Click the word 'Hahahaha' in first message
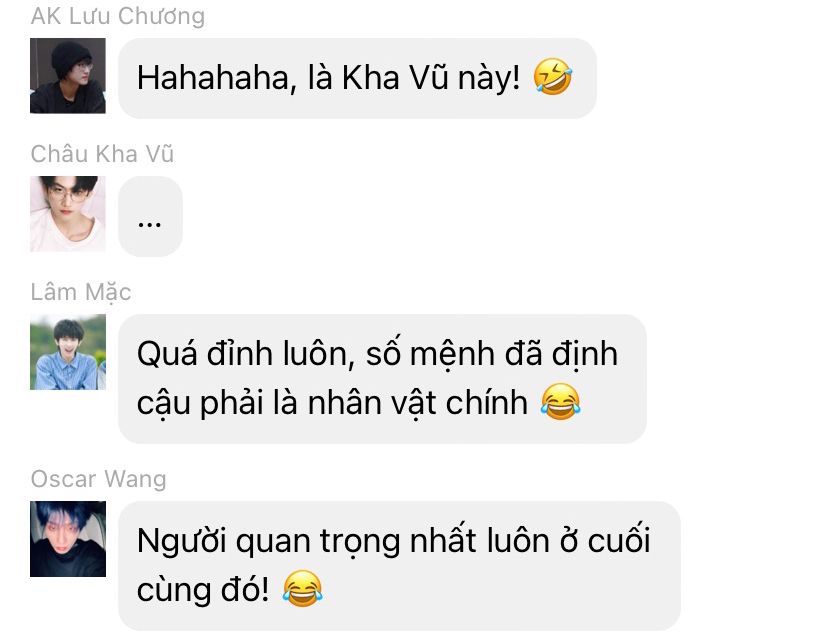The image size is (828, 637). (x=213, y=78)
